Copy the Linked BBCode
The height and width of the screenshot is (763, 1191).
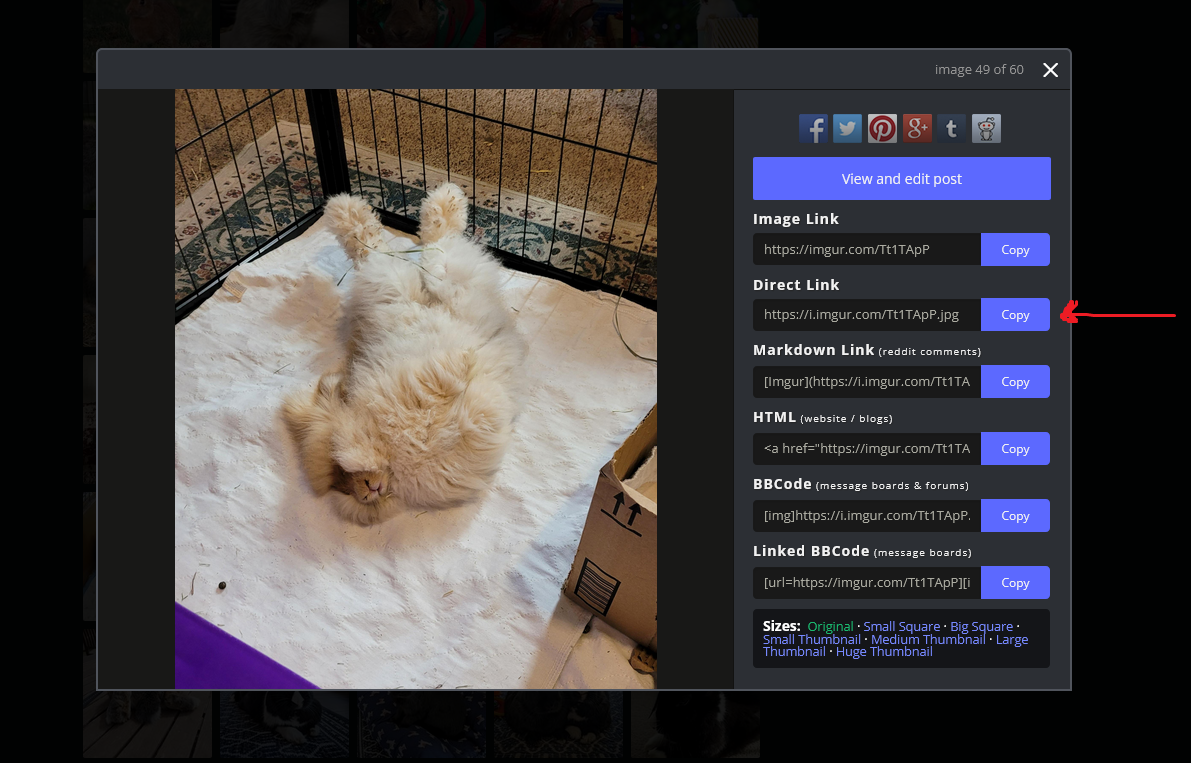1015,583
